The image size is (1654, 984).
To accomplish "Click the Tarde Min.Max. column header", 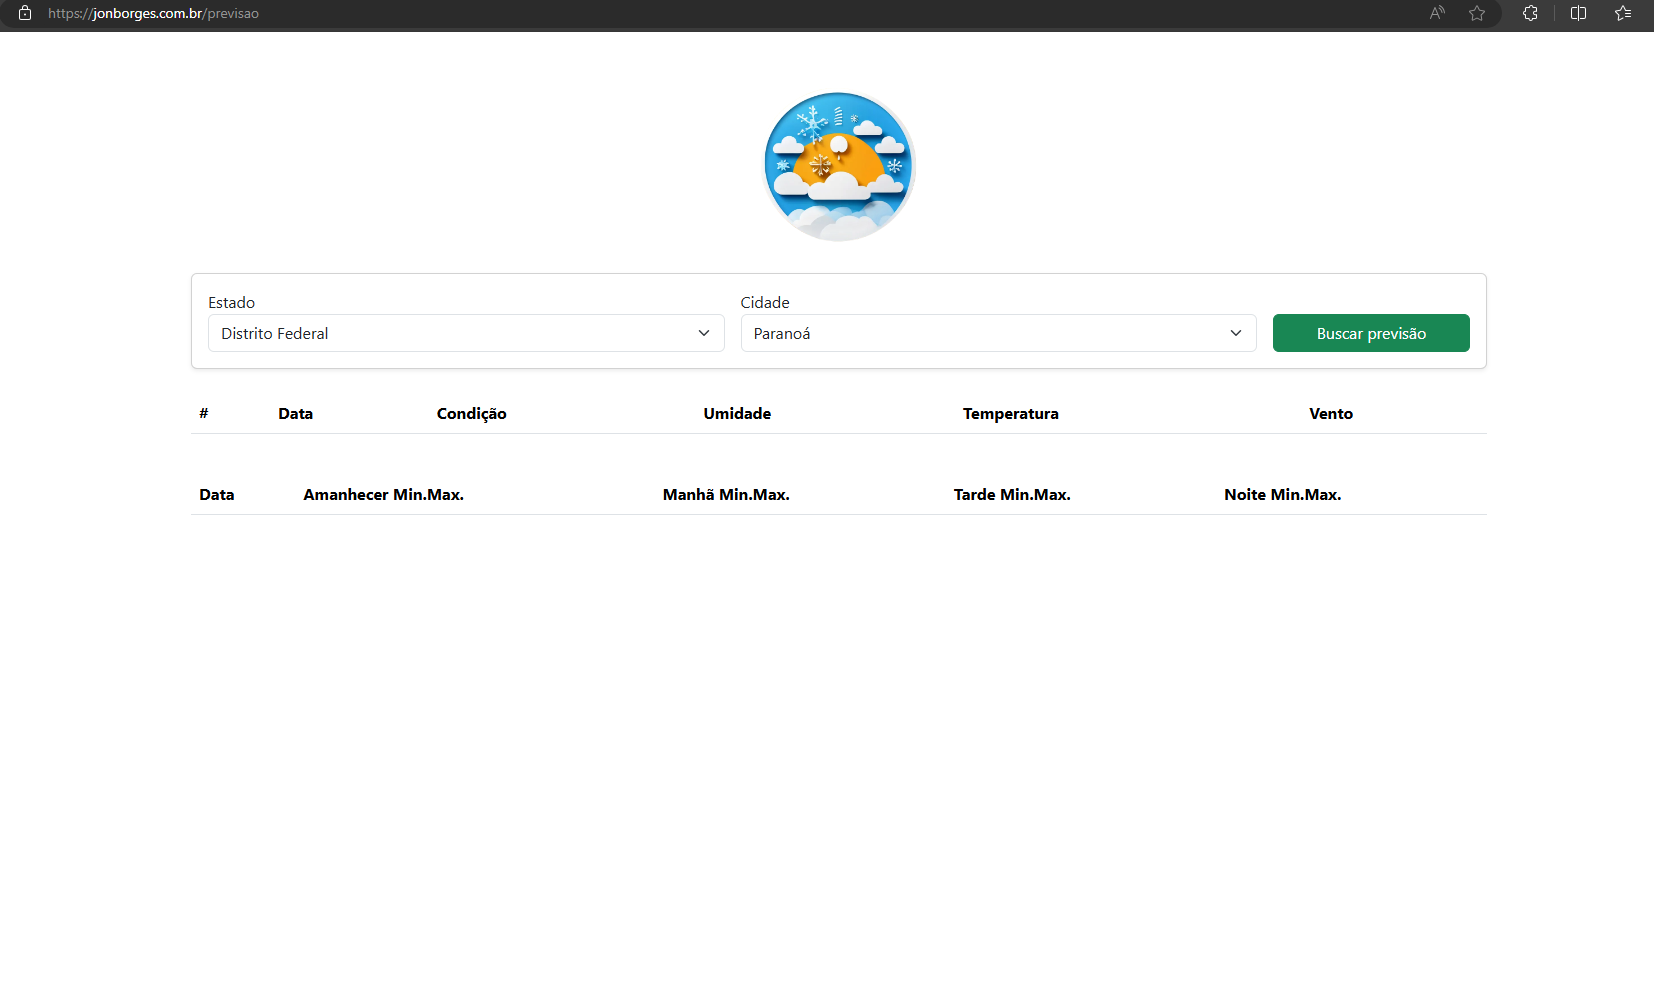I will 1011,495.
